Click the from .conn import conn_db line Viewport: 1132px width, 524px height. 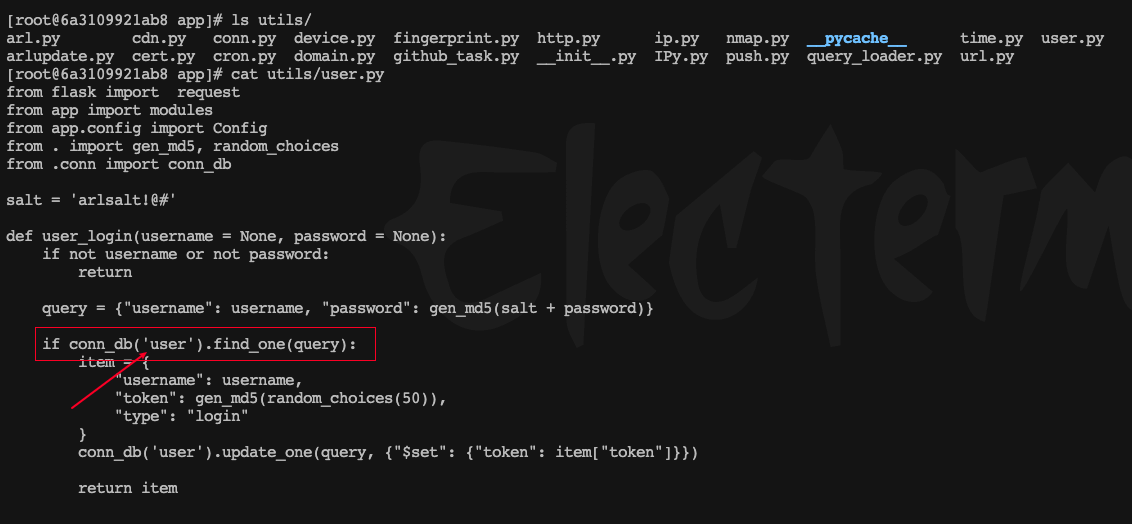[118, 165]
